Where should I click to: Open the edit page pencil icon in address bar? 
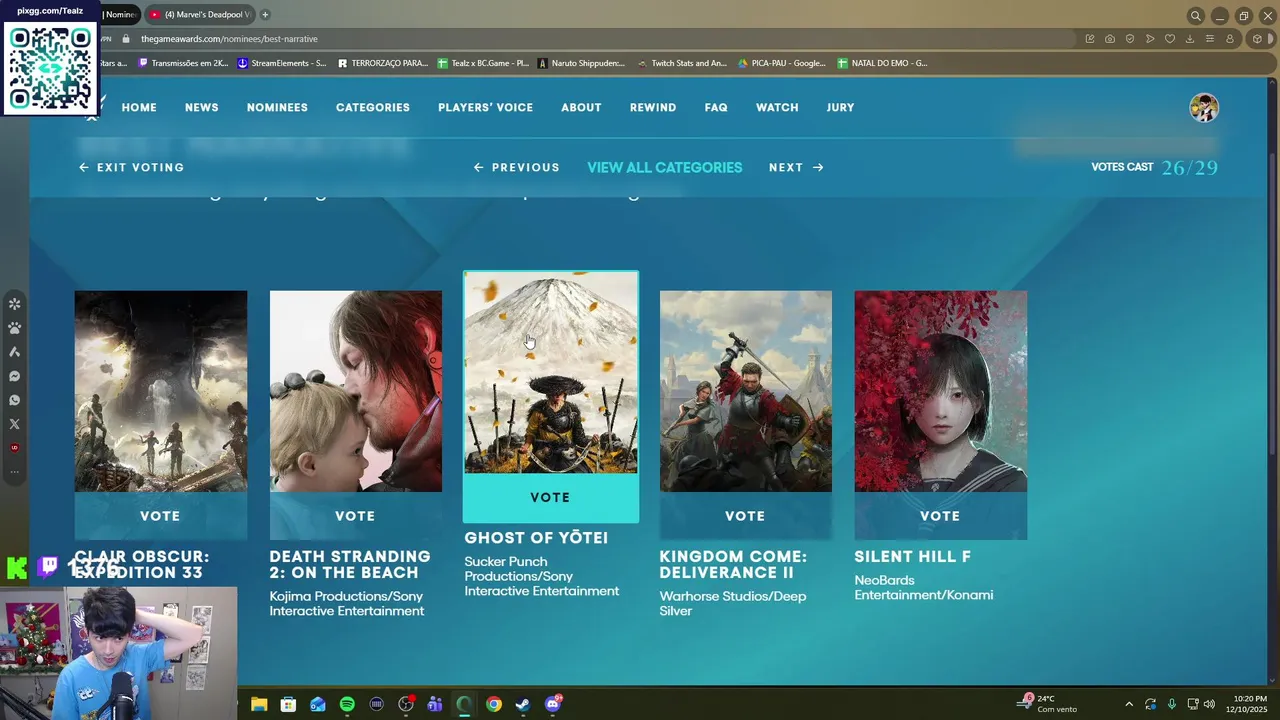(x=1090, y=39)
